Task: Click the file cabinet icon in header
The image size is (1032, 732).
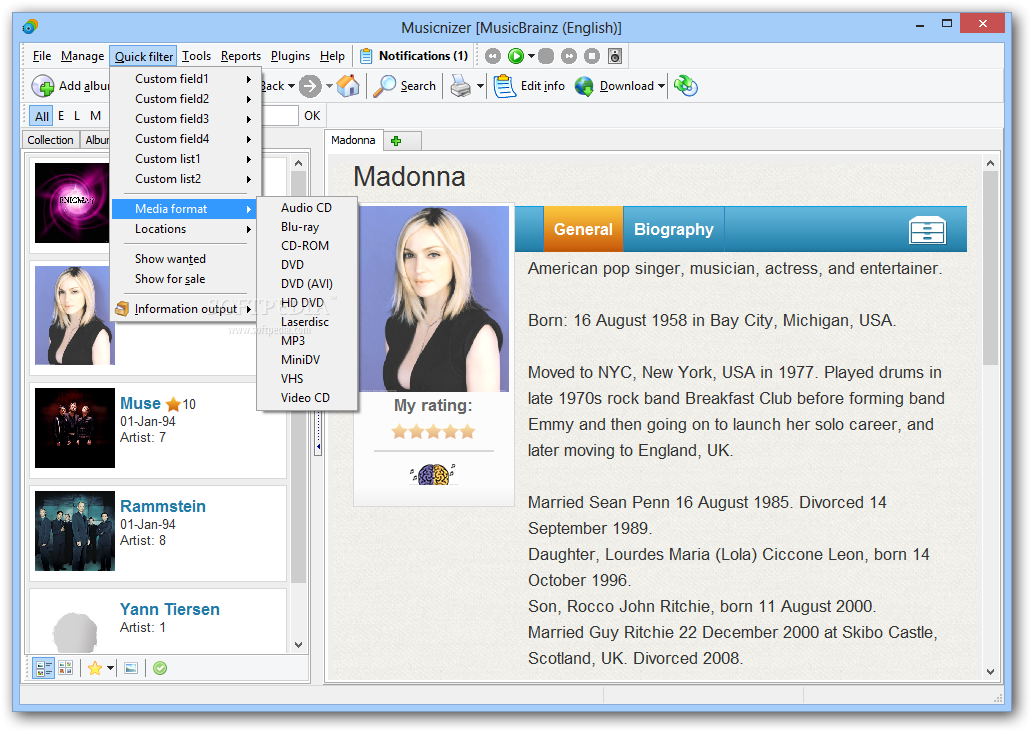Action: click(x=927, y=230)
